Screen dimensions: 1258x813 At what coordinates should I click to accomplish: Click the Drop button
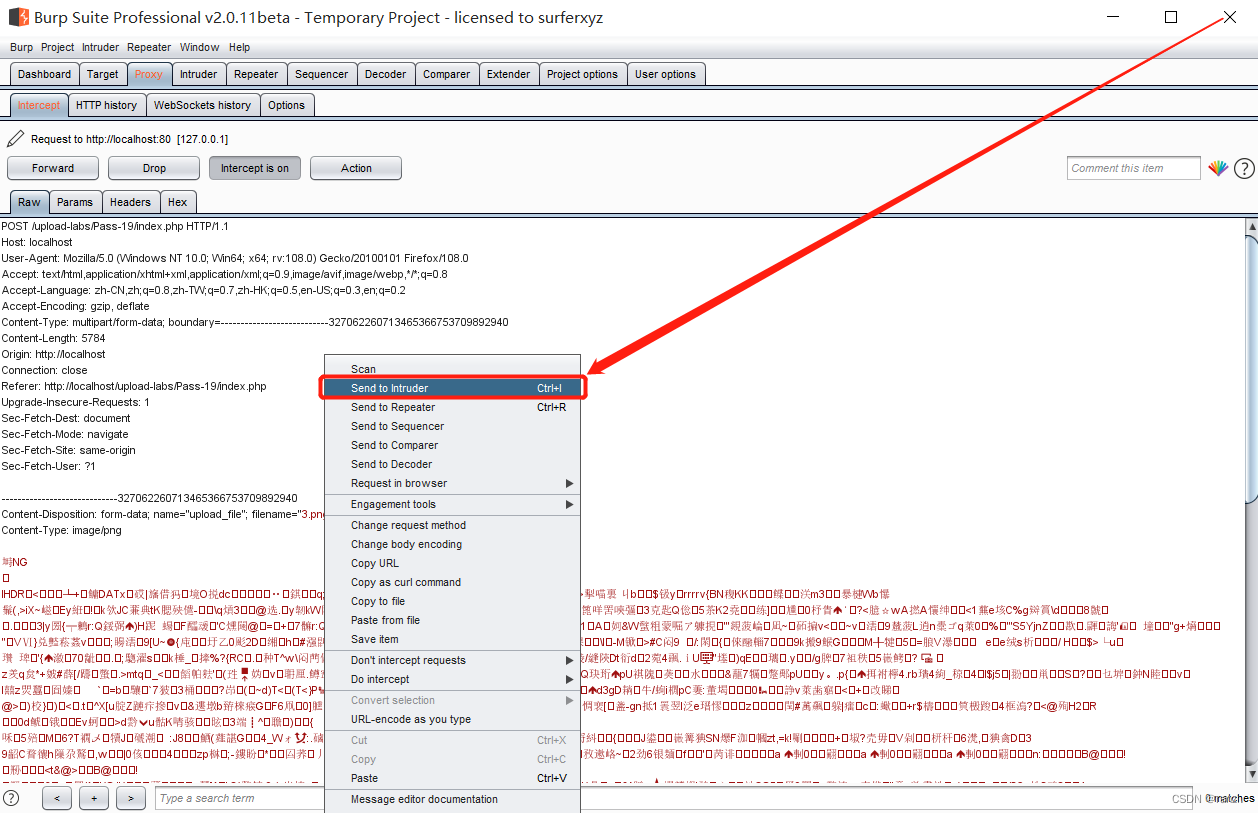click(x=154, y=168)
